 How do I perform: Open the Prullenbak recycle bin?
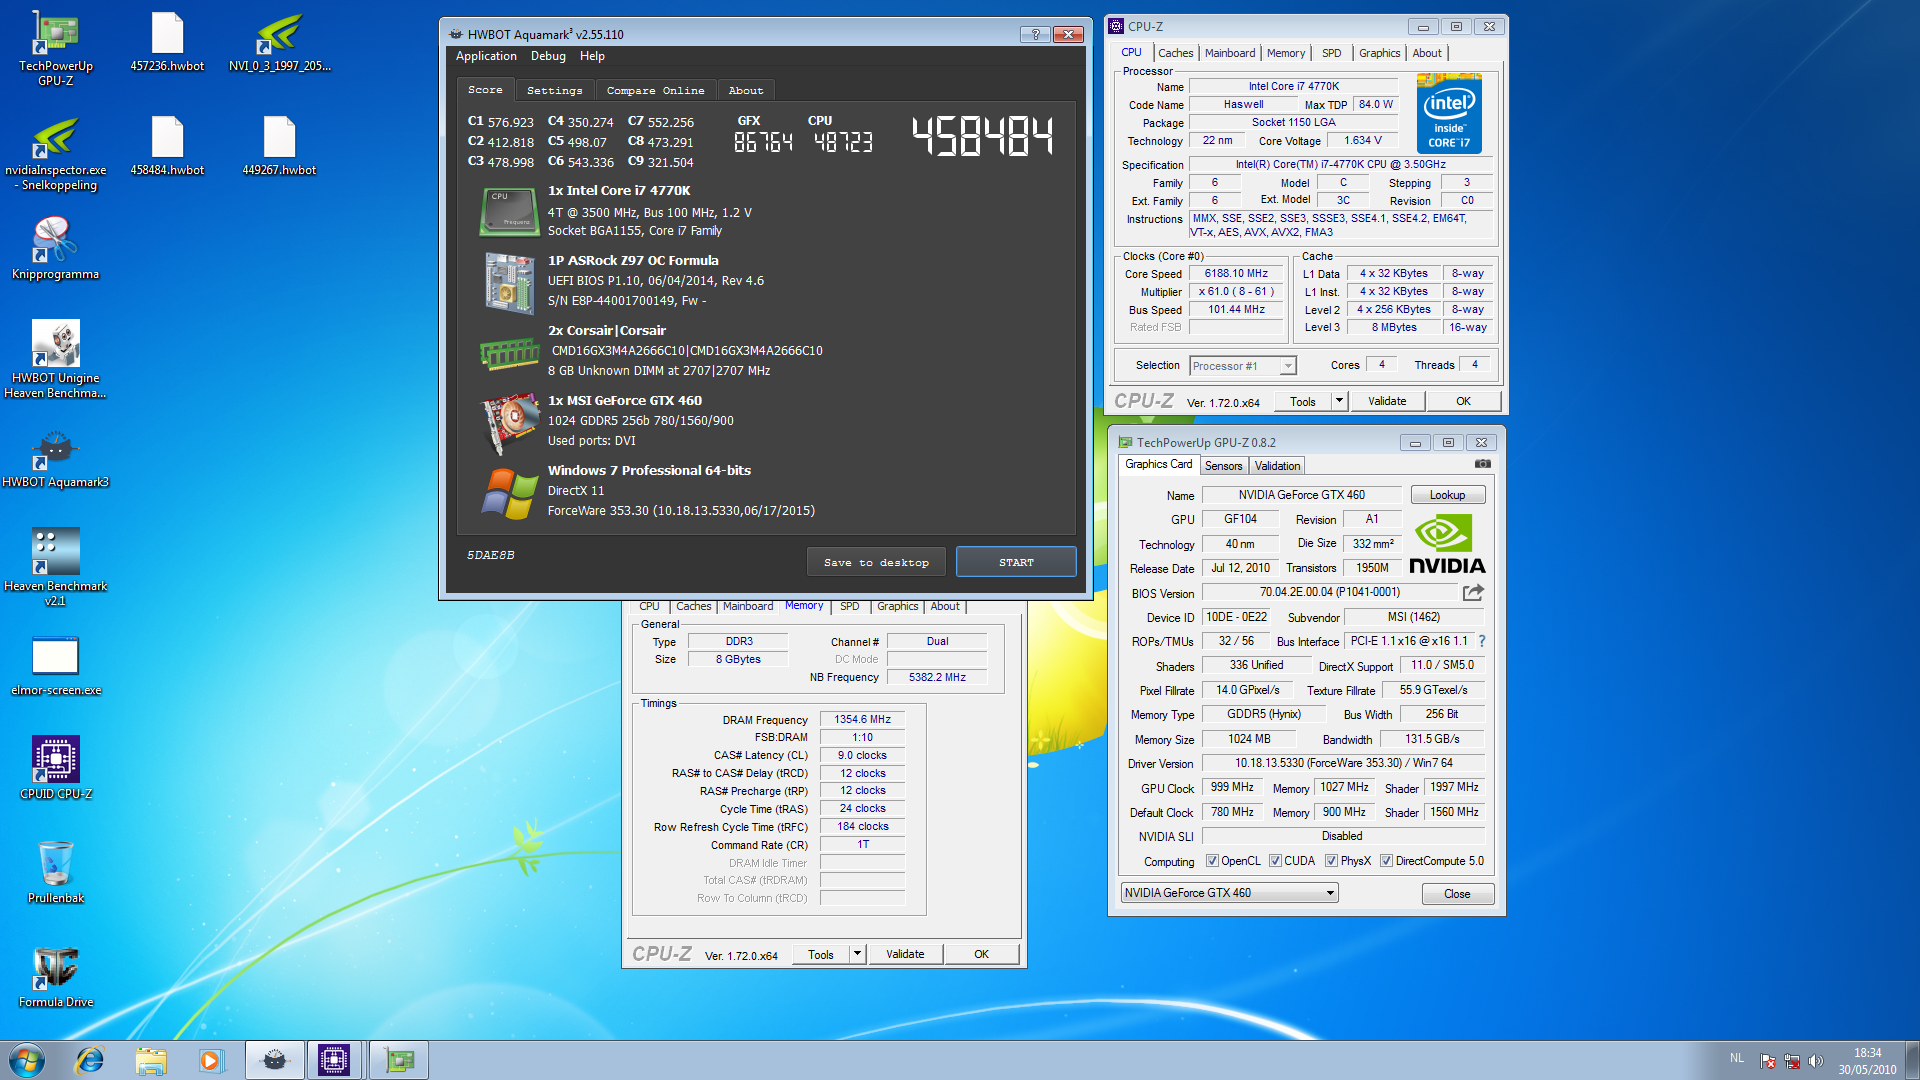point(56,873)
